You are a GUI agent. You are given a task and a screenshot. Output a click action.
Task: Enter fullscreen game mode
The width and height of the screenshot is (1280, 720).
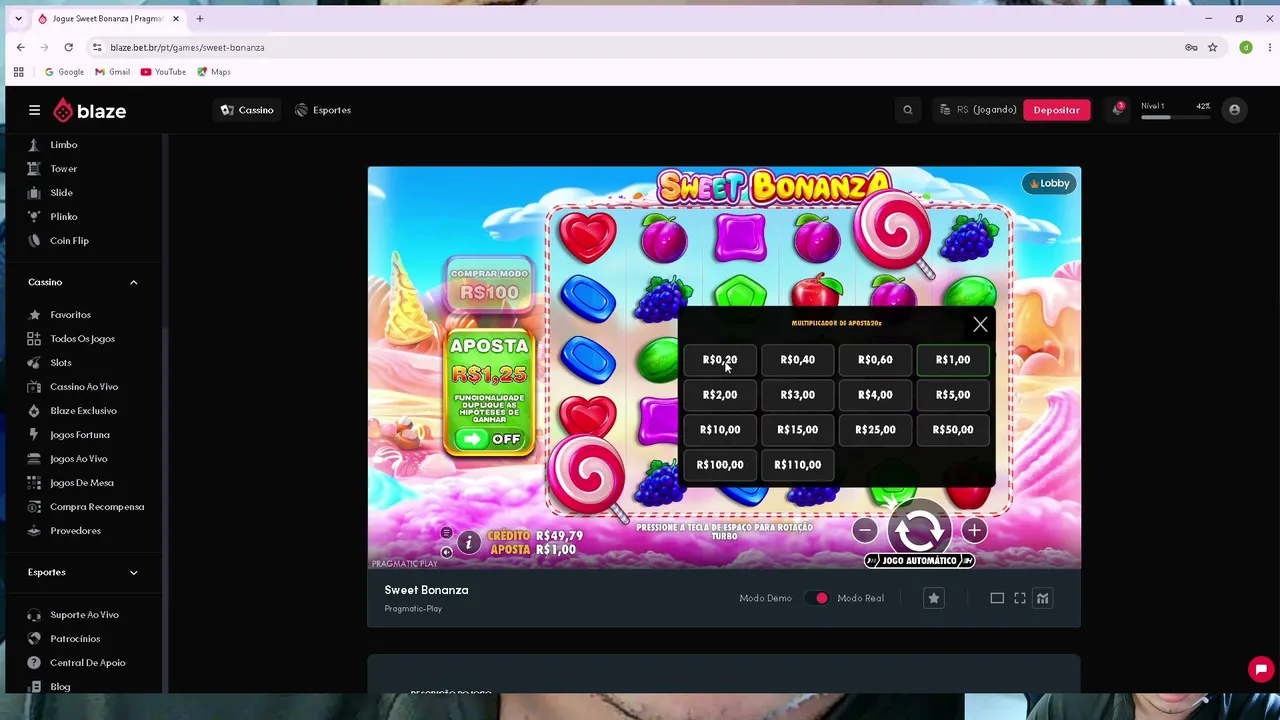pos(1020,598)
